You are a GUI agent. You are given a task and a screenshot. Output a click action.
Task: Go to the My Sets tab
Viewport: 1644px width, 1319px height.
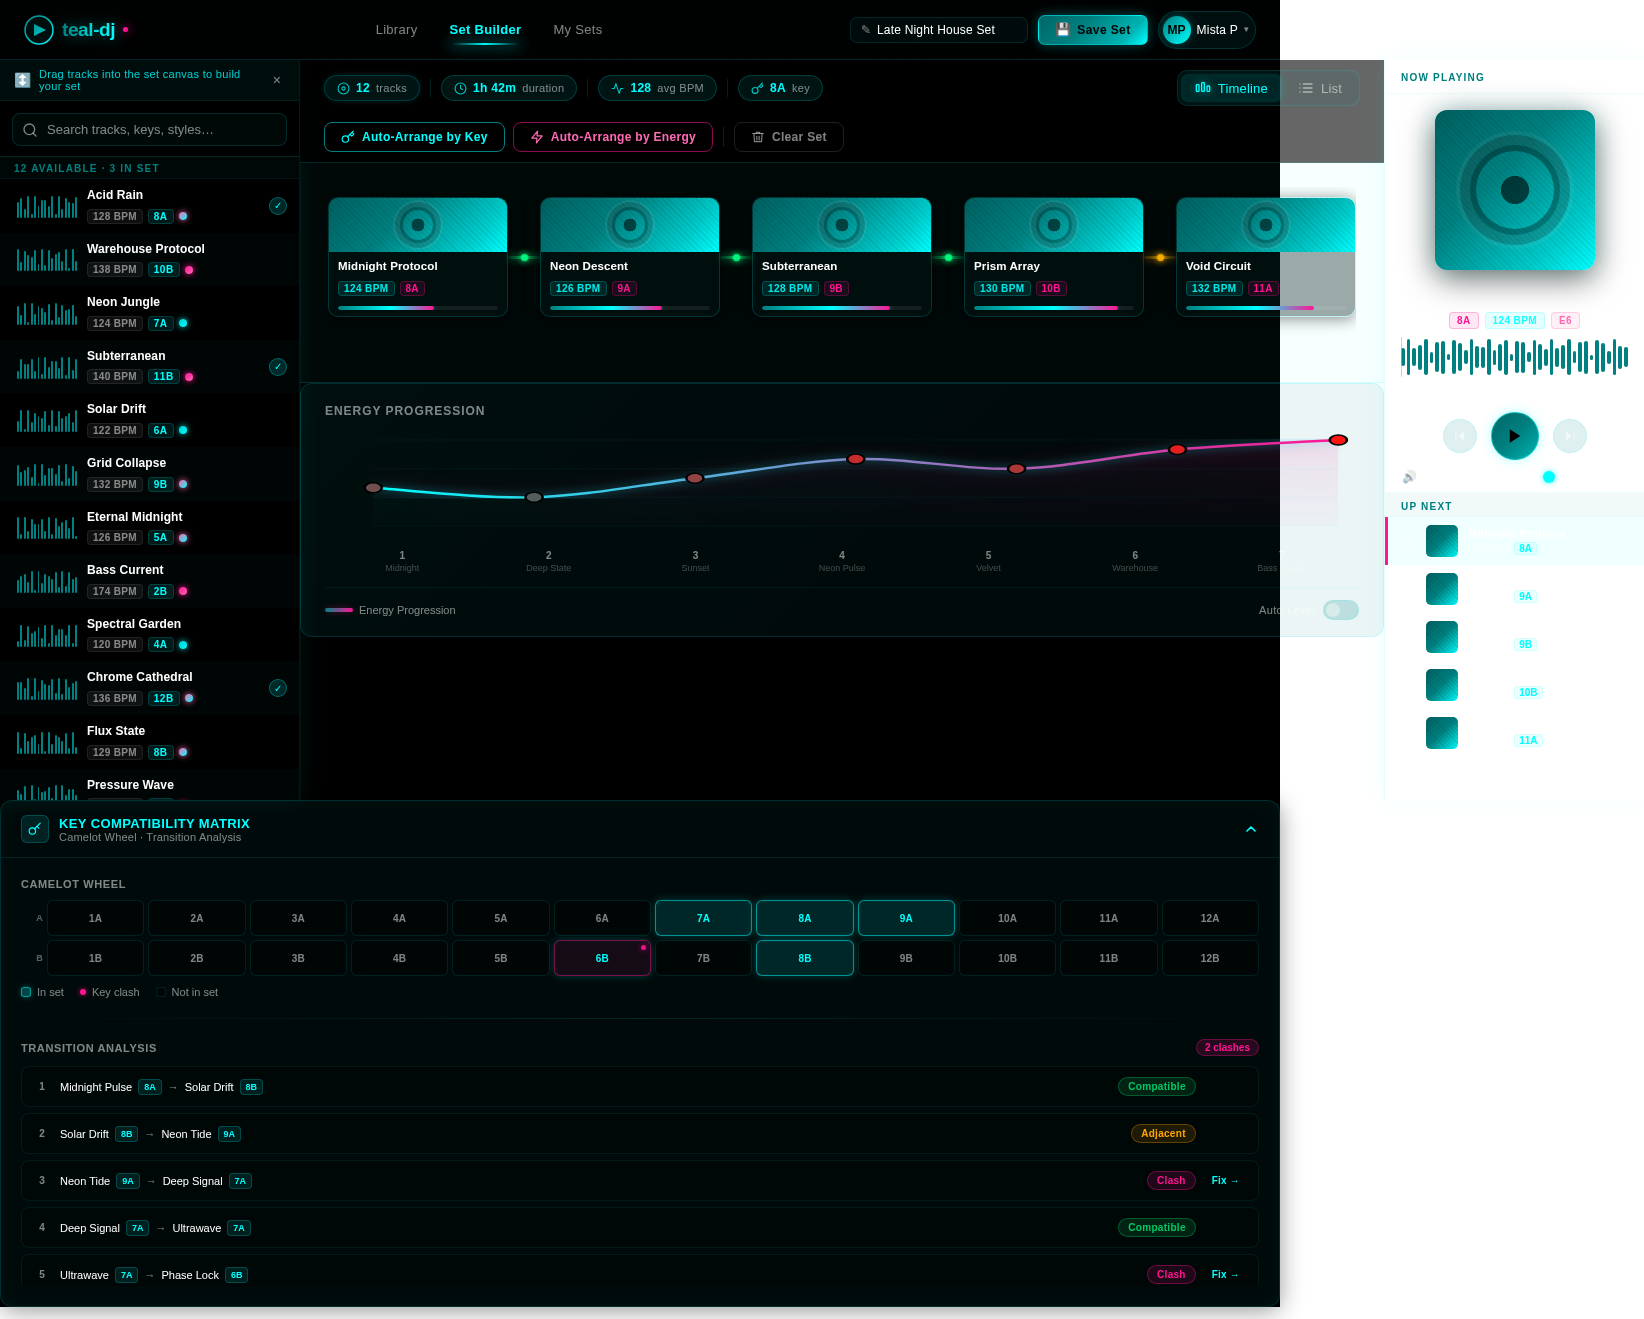point(577,30)
